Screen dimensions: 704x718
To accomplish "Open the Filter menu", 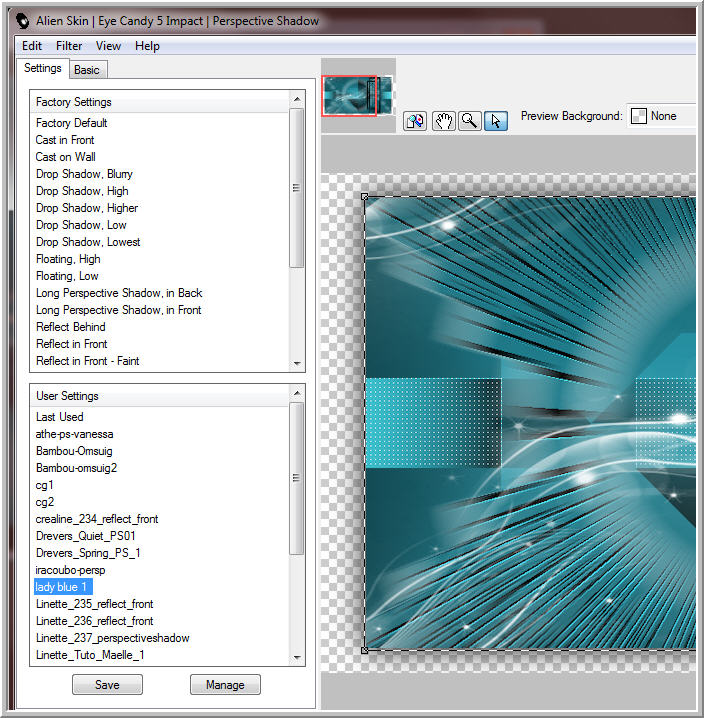I will 69,46.
